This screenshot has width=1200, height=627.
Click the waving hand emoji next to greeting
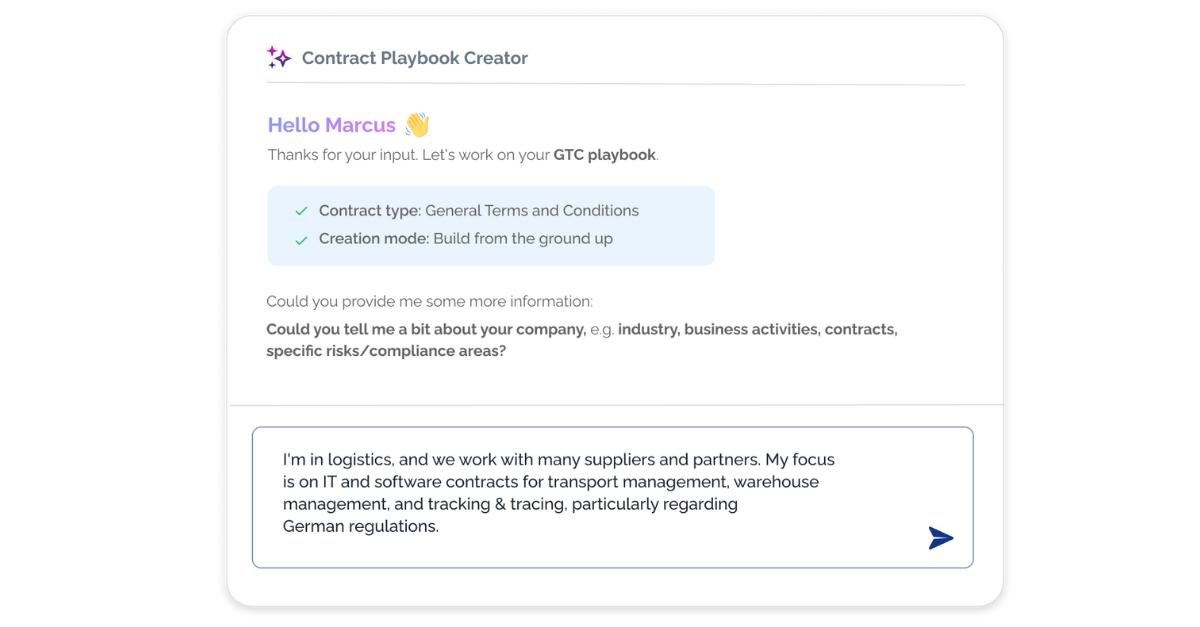coord(418,124)
